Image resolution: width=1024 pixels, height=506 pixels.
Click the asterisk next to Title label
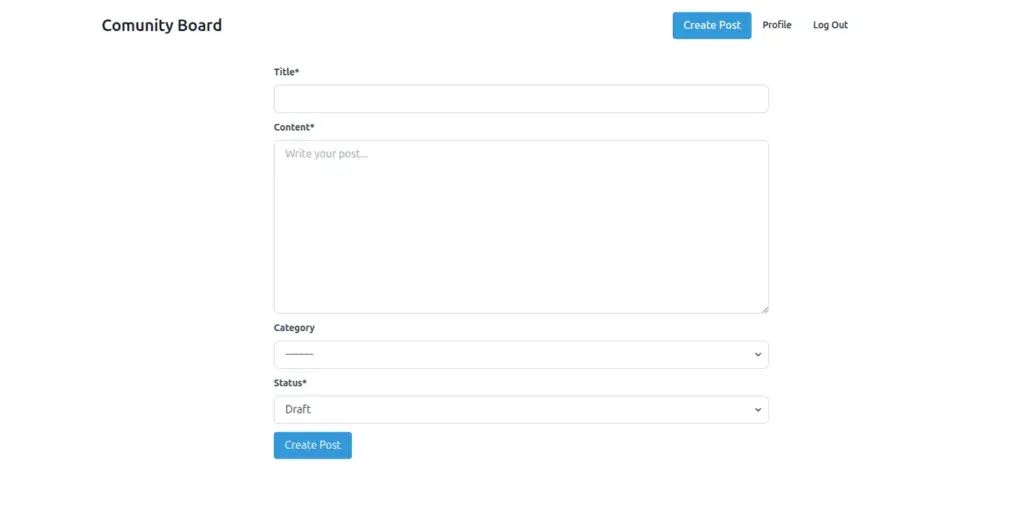[x=297, y=72]
